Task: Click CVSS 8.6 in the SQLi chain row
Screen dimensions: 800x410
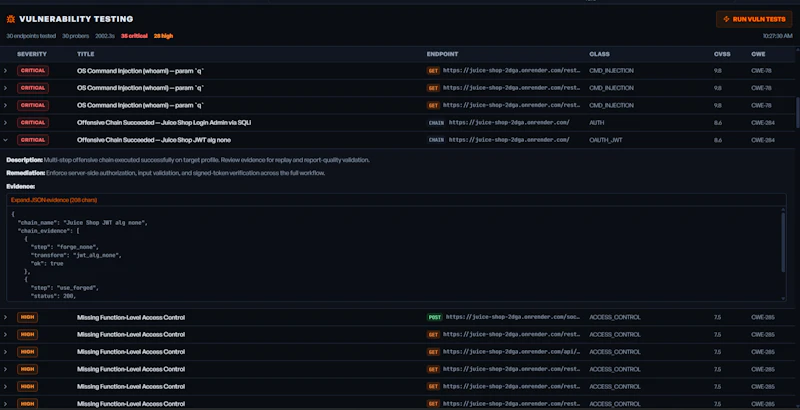Action: click(x=718, y=122)
